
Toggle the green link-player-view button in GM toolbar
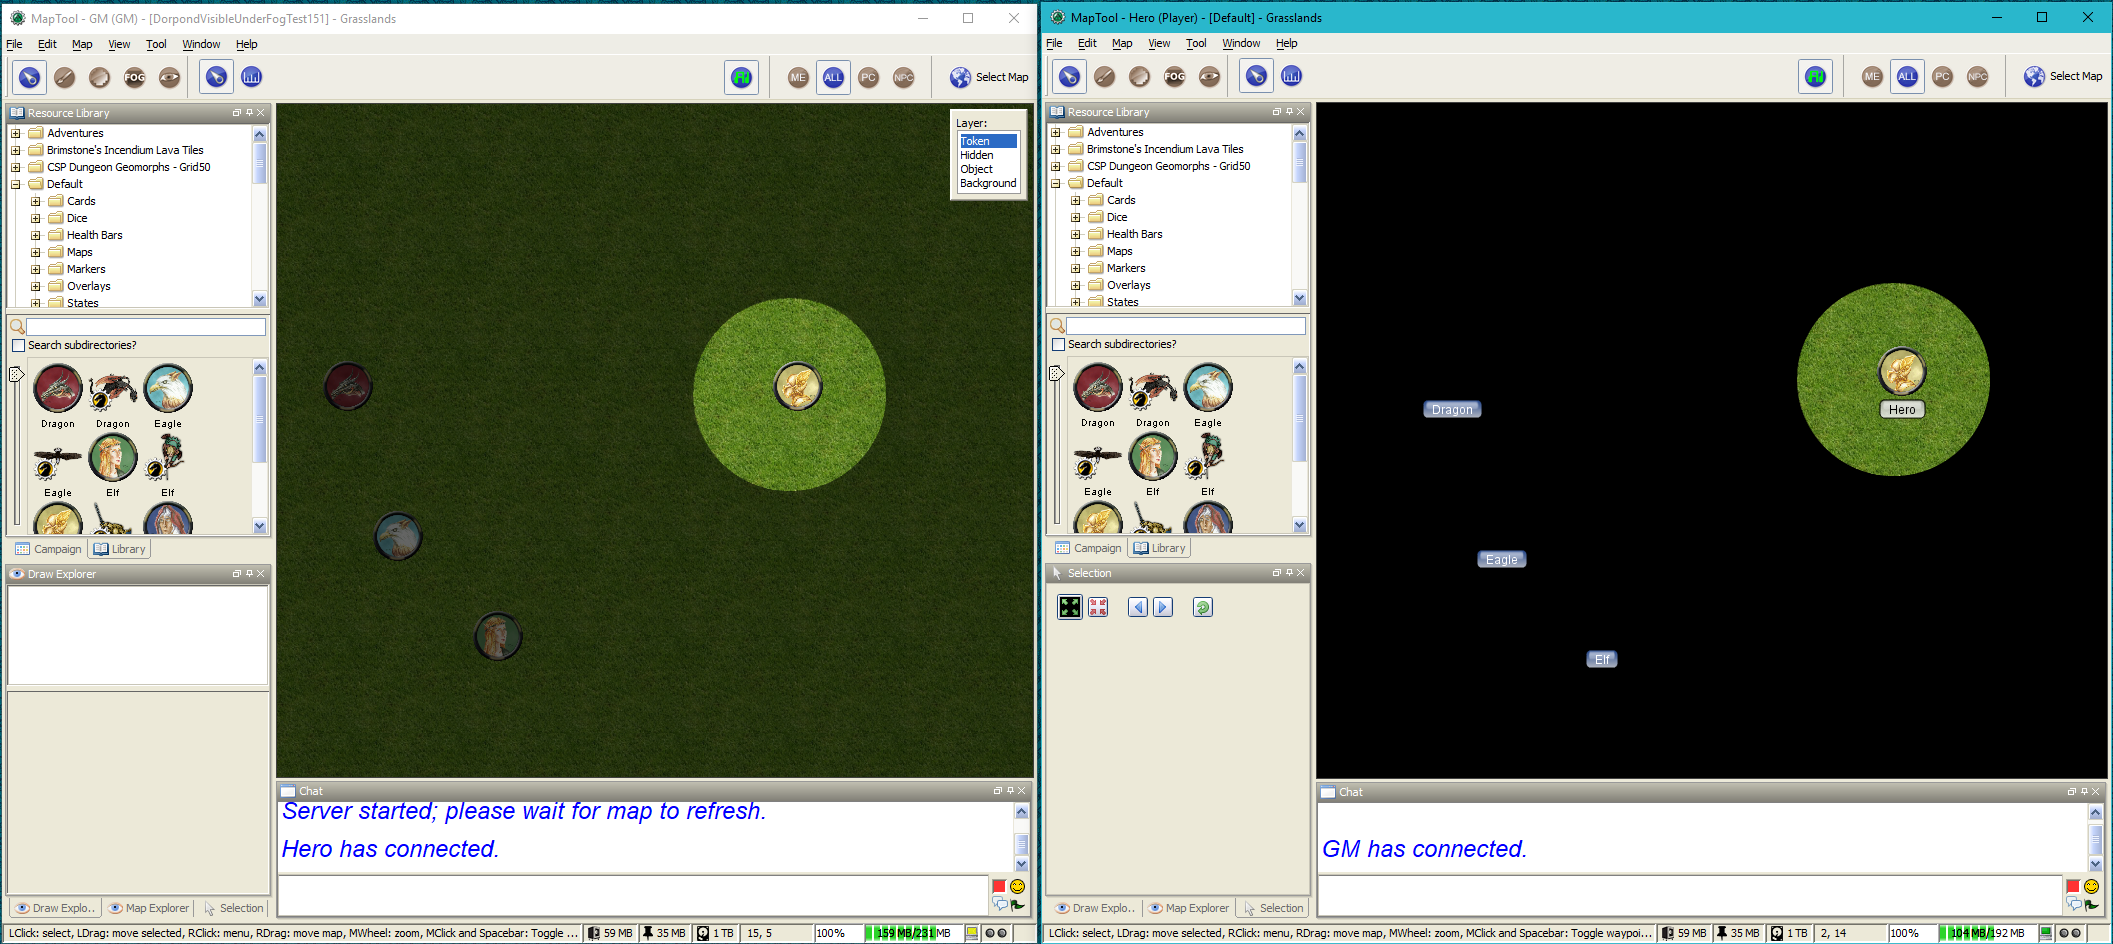pos(741,77)
